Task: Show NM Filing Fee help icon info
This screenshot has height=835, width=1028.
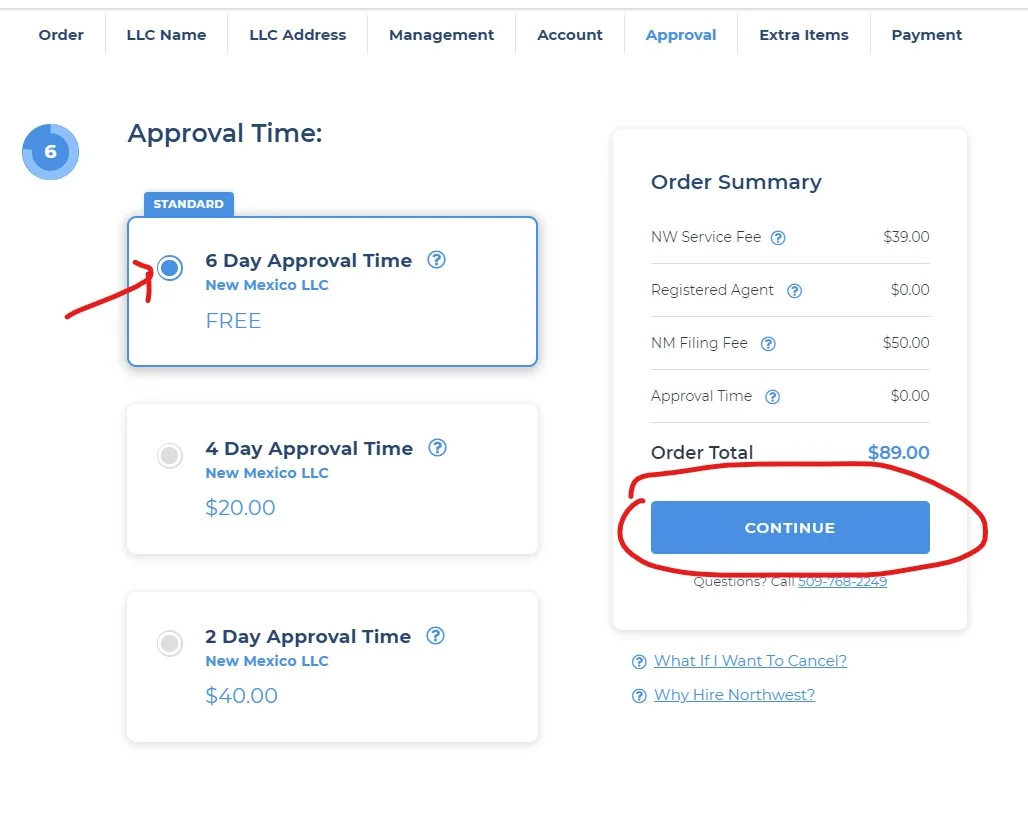Action: point(768,344)
